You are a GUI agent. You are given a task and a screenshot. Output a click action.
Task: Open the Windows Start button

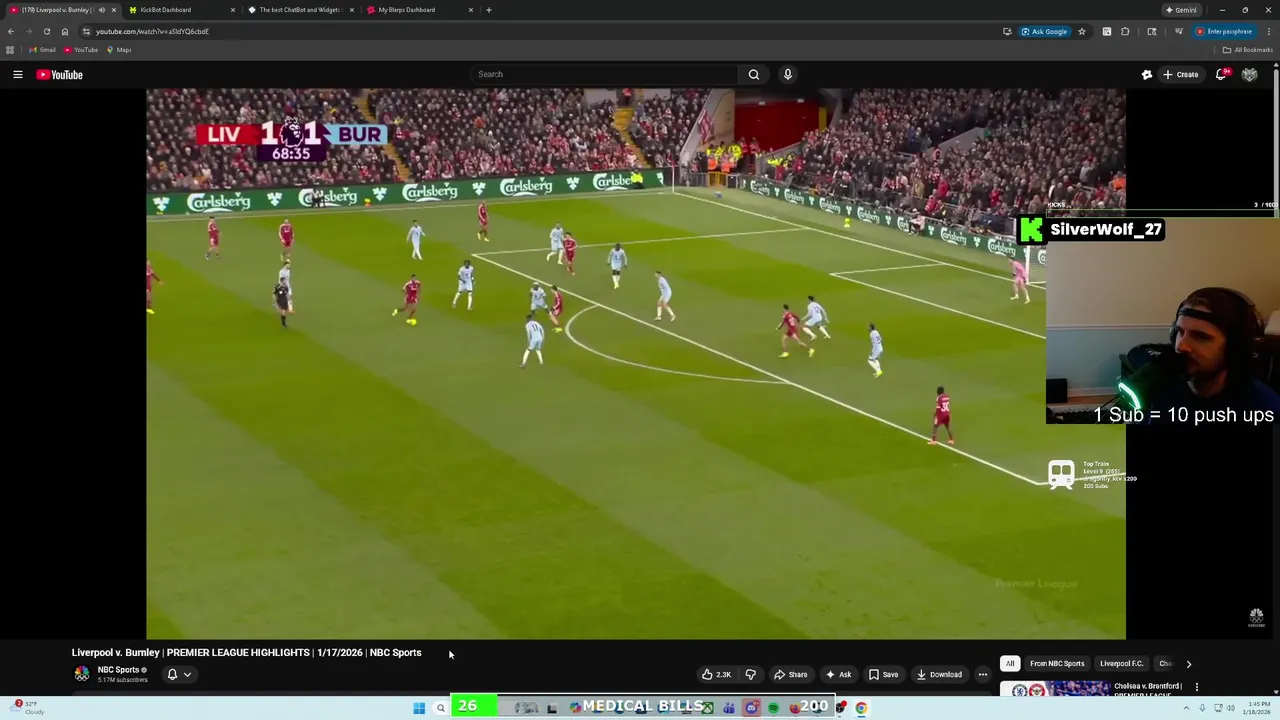[419, 708]
